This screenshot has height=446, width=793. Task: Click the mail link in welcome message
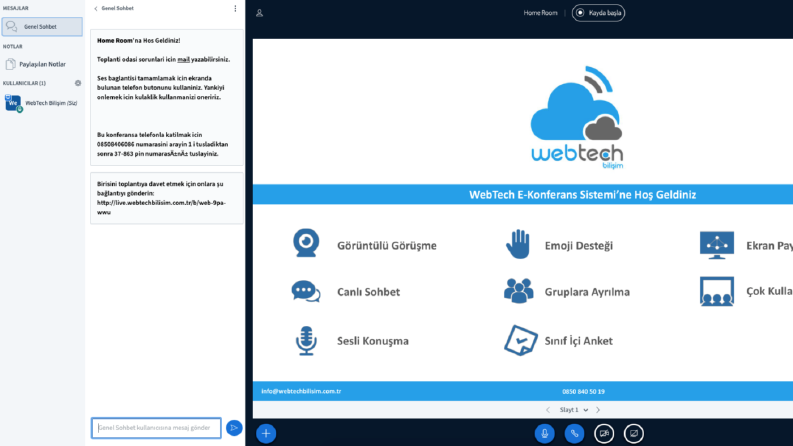tap(183, 60)
